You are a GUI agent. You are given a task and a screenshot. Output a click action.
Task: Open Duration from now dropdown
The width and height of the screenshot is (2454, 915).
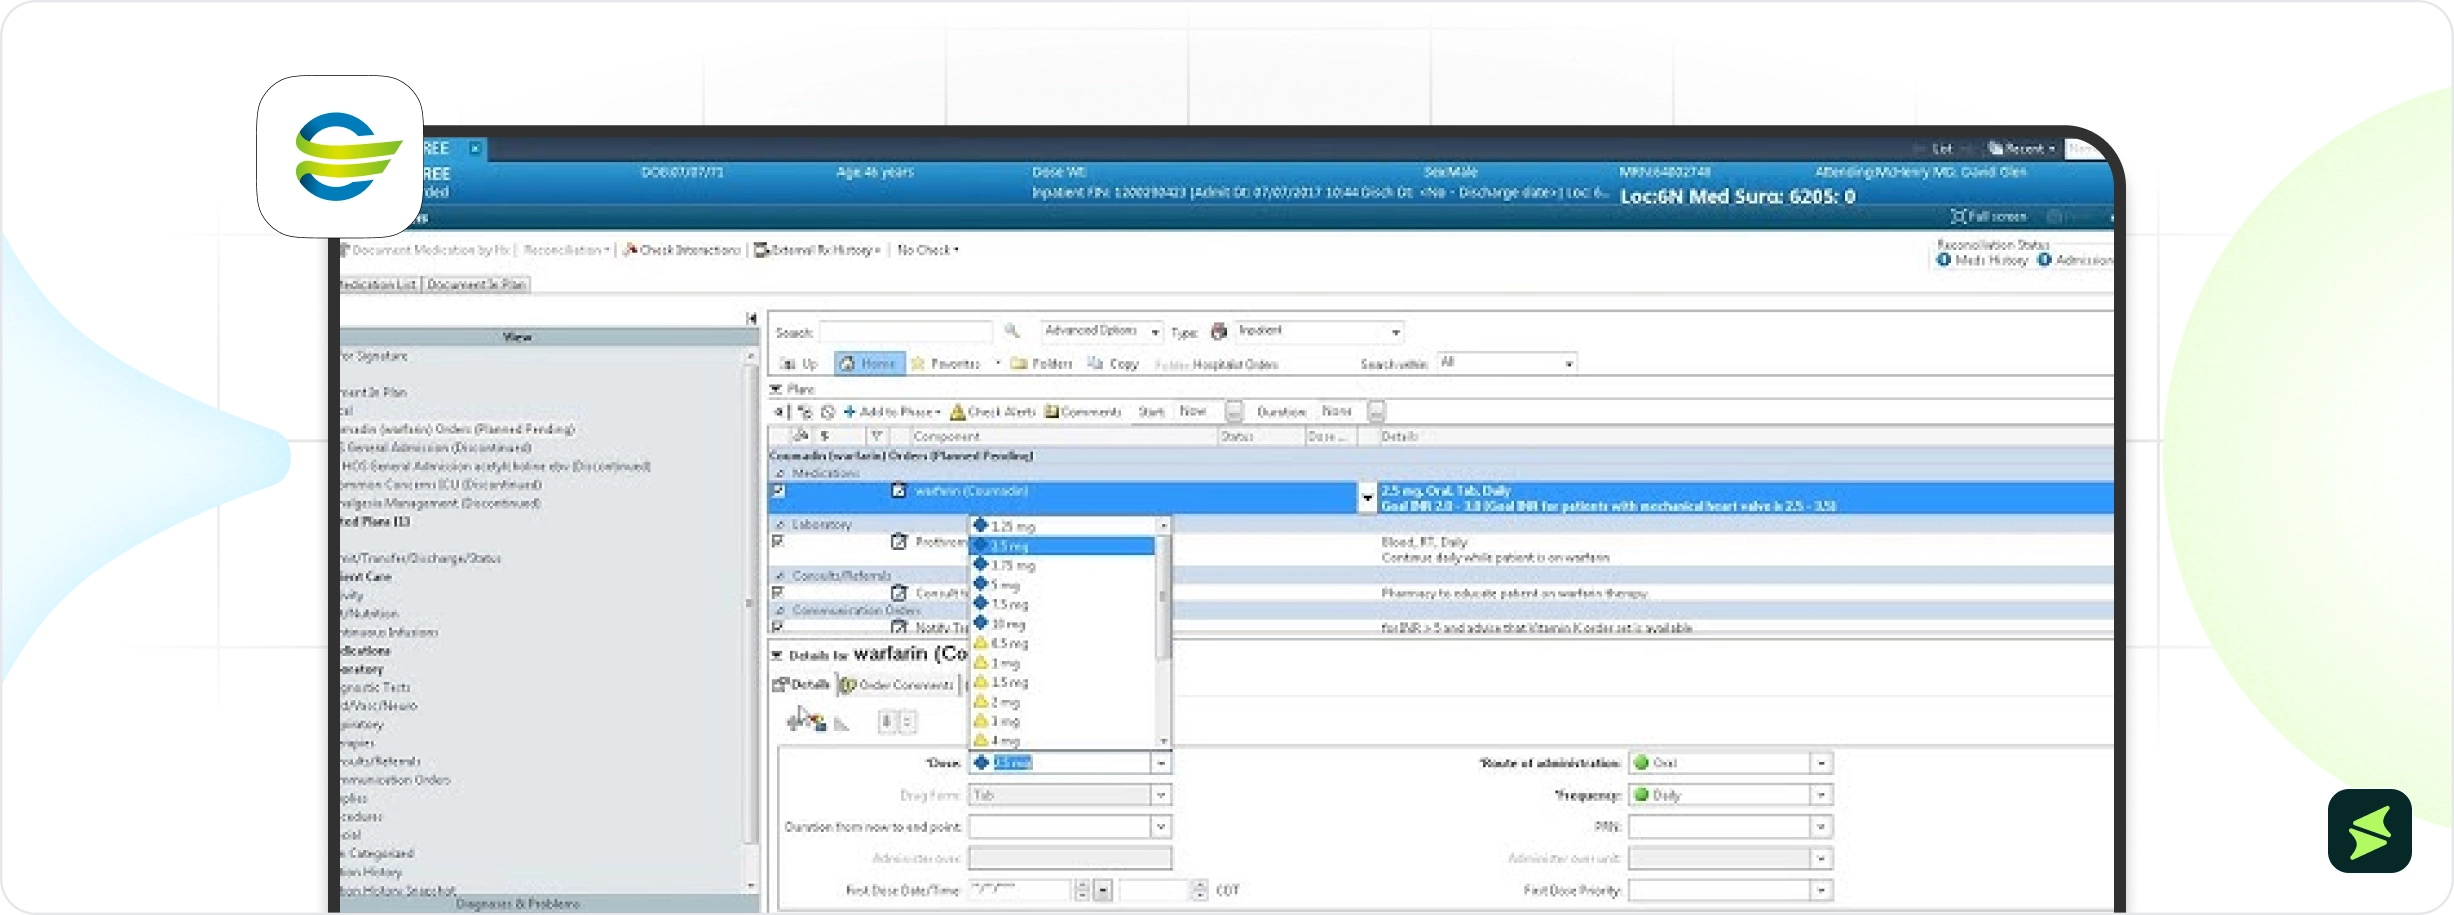1161,827
